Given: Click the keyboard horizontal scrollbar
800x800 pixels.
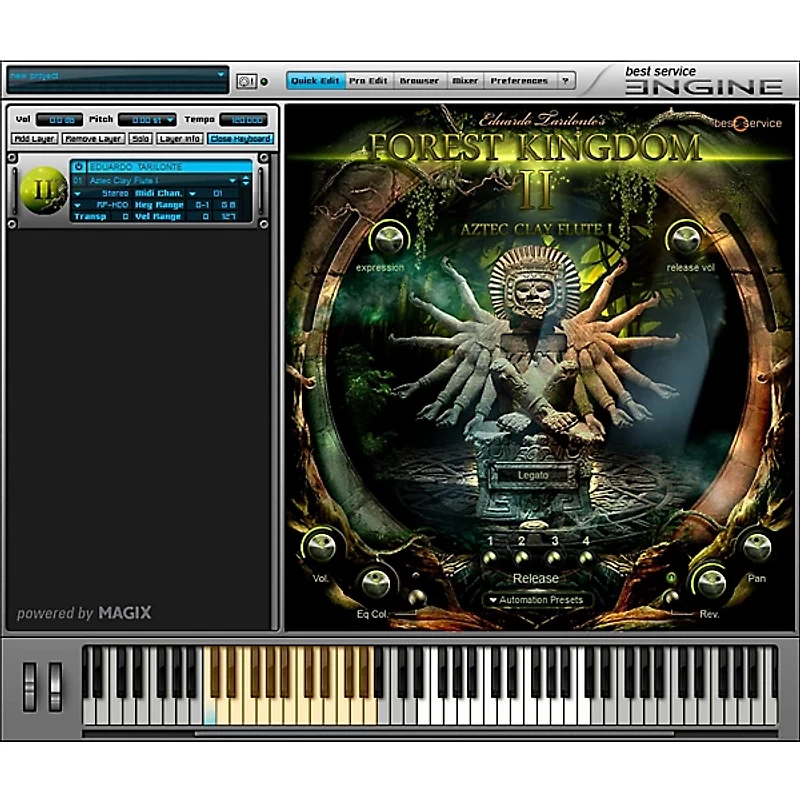Looking at the screenshot, I should pos(434,734).
